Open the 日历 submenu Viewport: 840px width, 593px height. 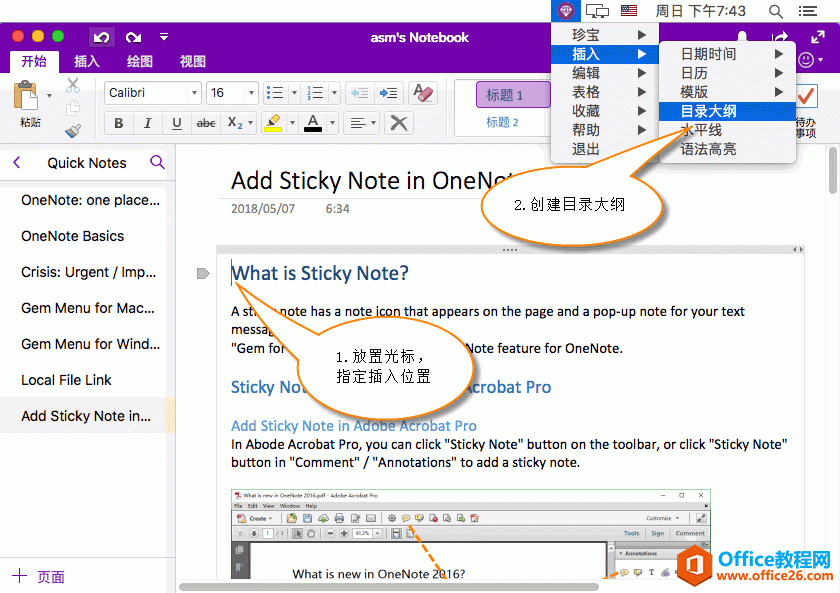tap(727, 73)
